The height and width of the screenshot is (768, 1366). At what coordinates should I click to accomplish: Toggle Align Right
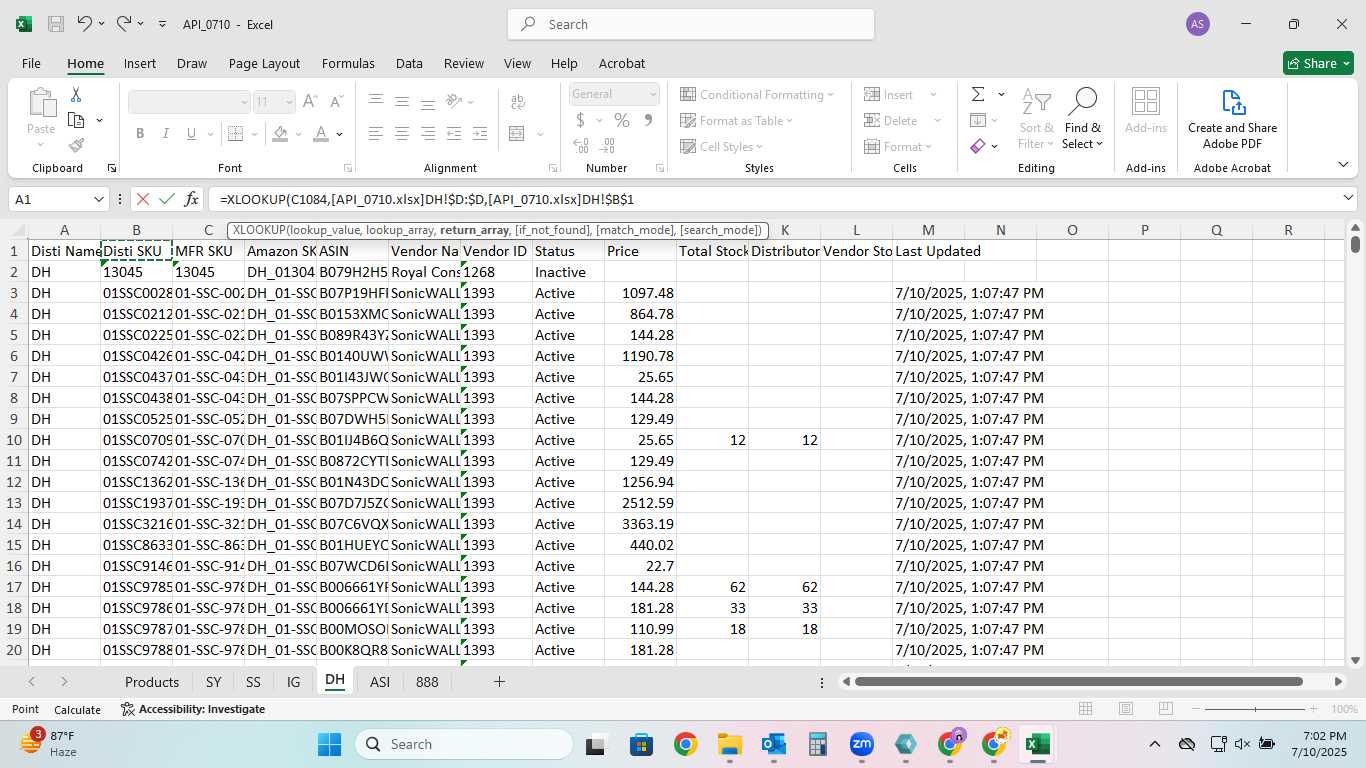pyautogui.click(x=428, y=133)
